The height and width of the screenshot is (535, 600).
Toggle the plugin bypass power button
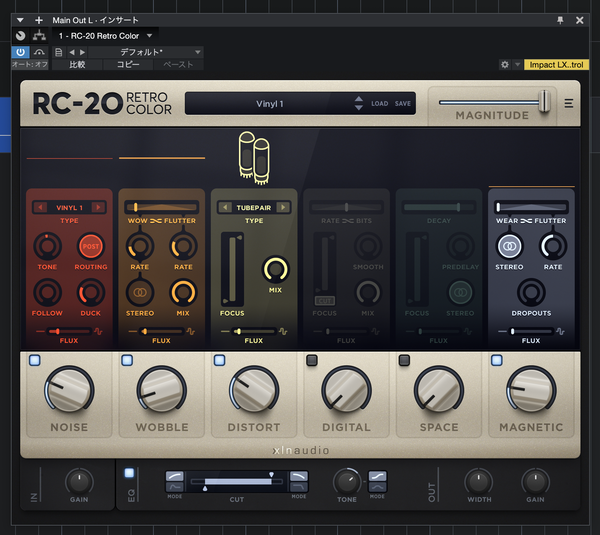pos(20,52)
